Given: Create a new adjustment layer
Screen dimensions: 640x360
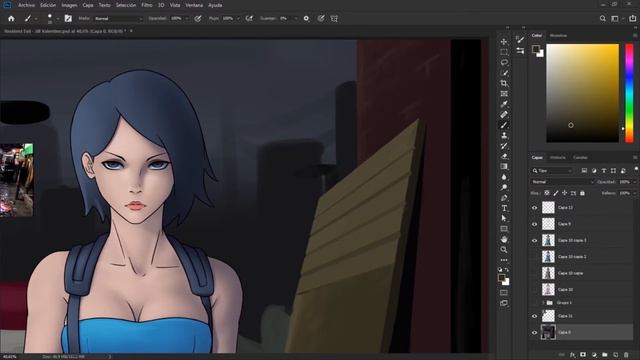Looking at the screenshot, I should pos(594,355).
